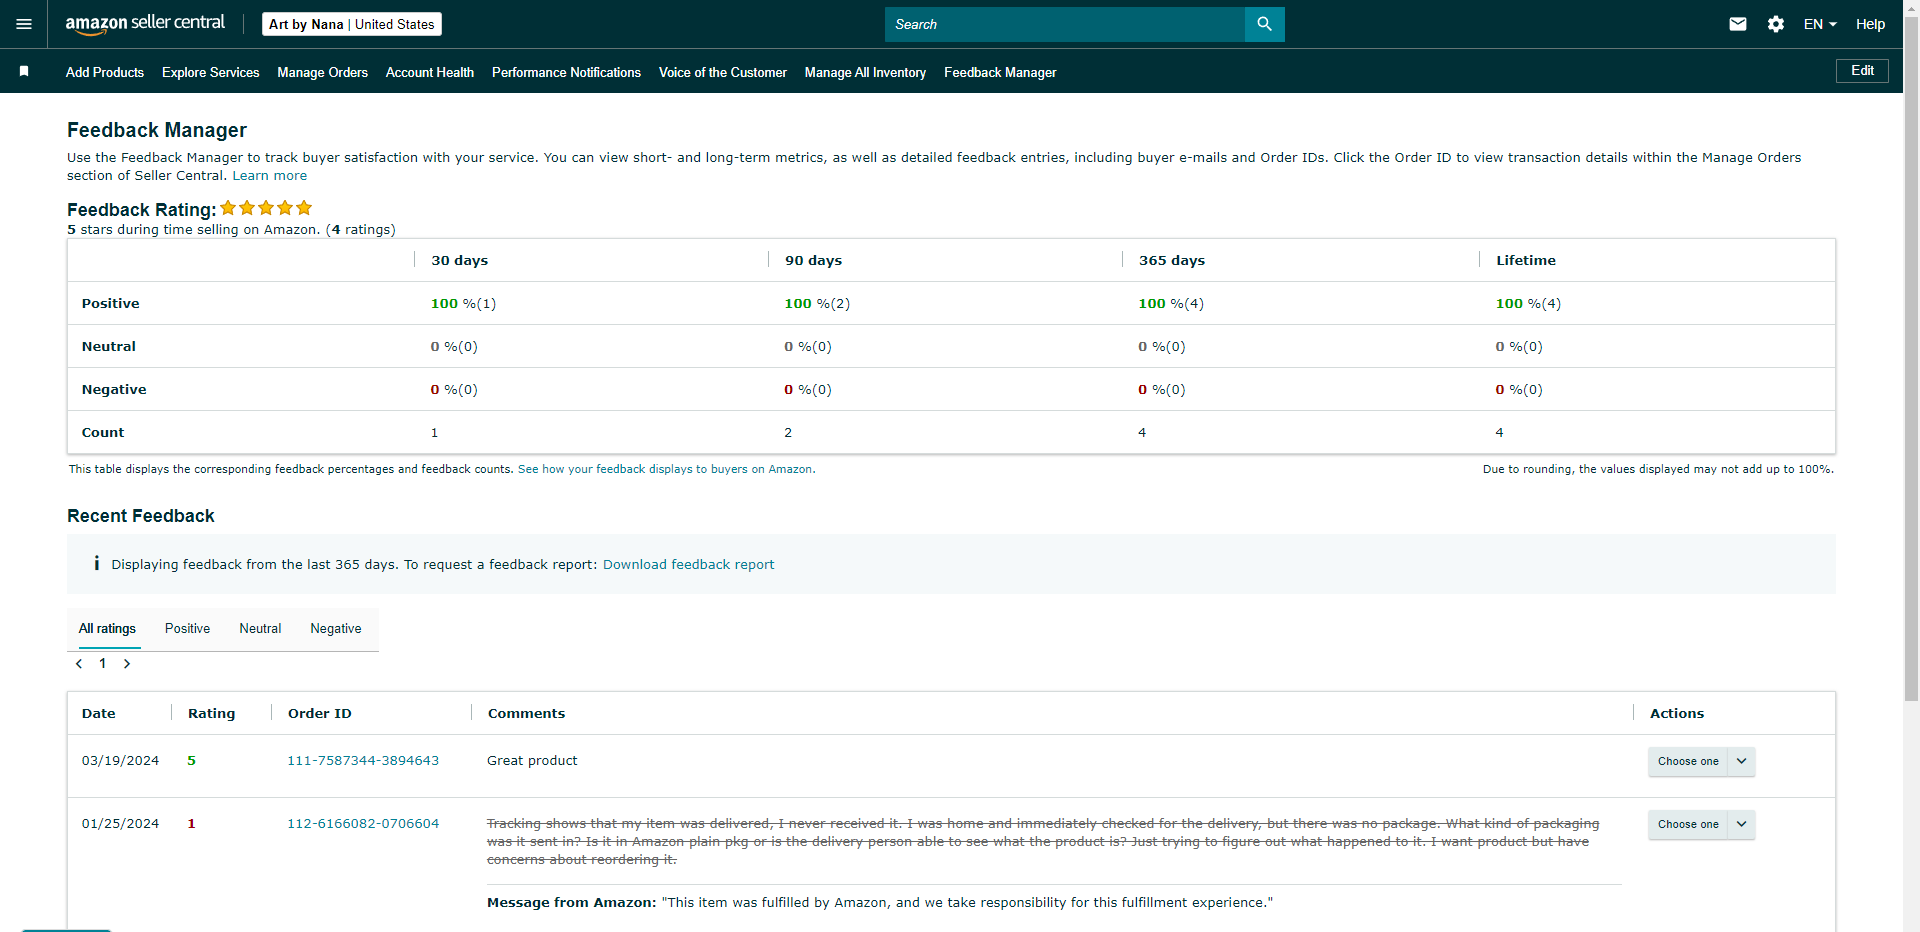The image size is (1920, 932).
Task: Switch to the Negative tab
Action: pyautogui.click(x=336, y=629)
